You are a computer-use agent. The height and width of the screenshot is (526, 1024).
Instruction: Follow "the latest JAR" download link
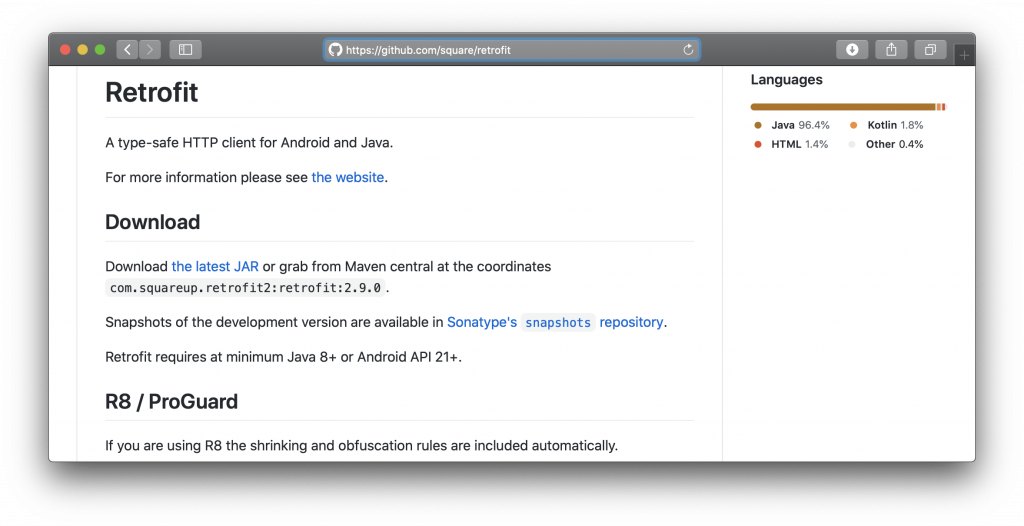(215, 266)
